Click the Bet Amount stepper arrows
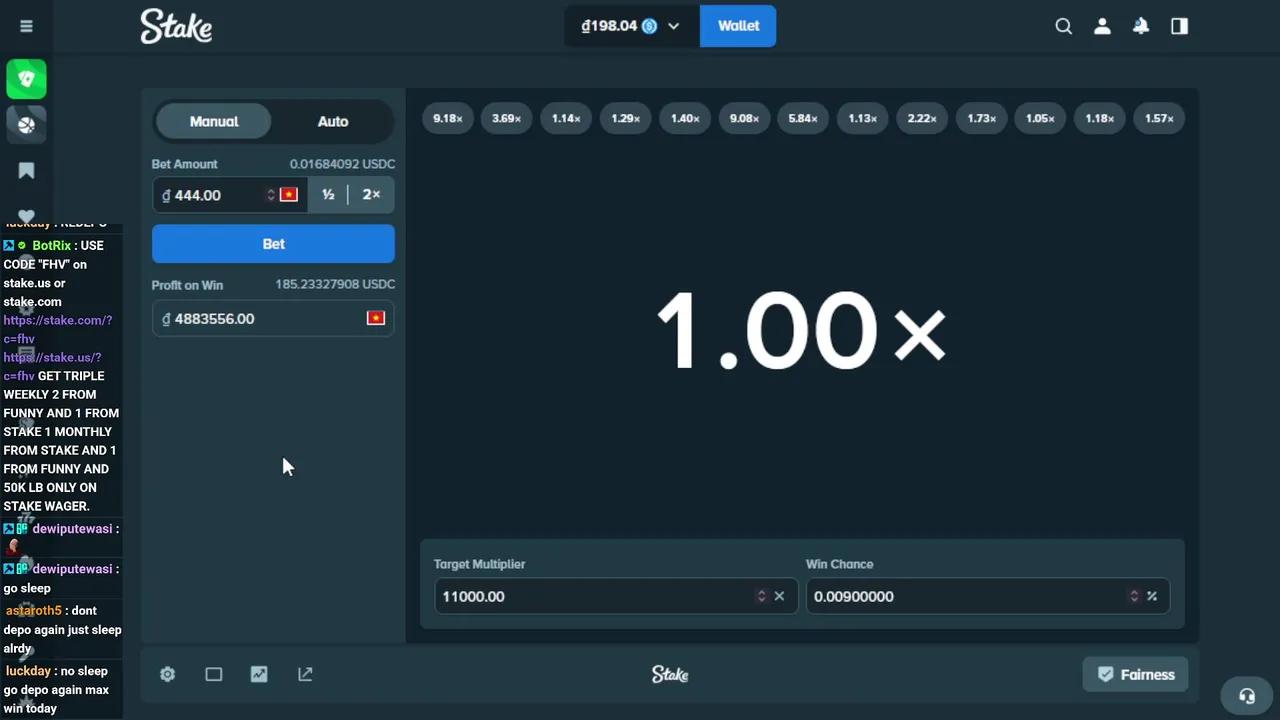This screenshot has width=1280, height=720. coord(270,195)
